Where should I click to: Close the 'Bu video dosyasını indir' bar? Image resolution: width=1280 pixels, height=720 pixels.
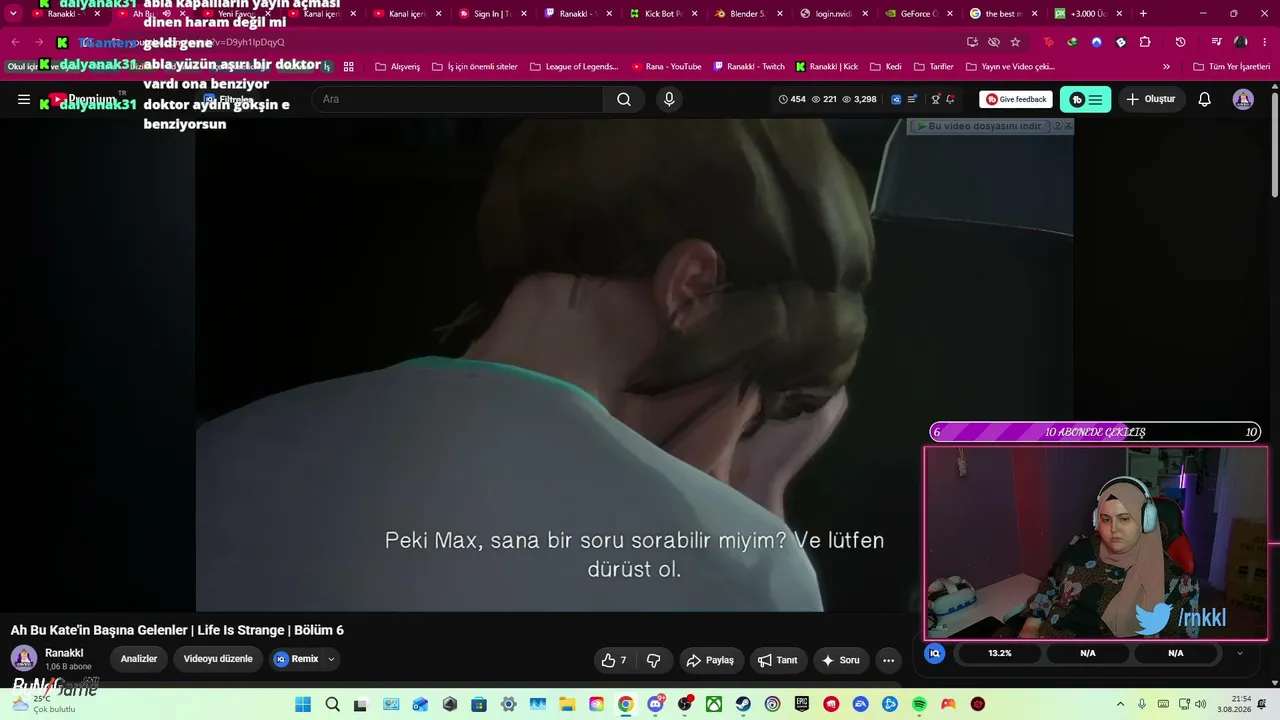[x=1068, y=126]
